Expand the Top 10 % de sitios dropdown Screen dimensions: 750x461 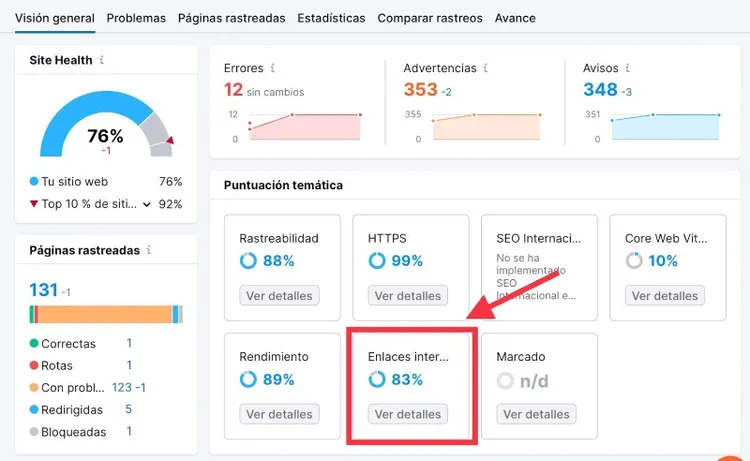[x=147, y=204]
